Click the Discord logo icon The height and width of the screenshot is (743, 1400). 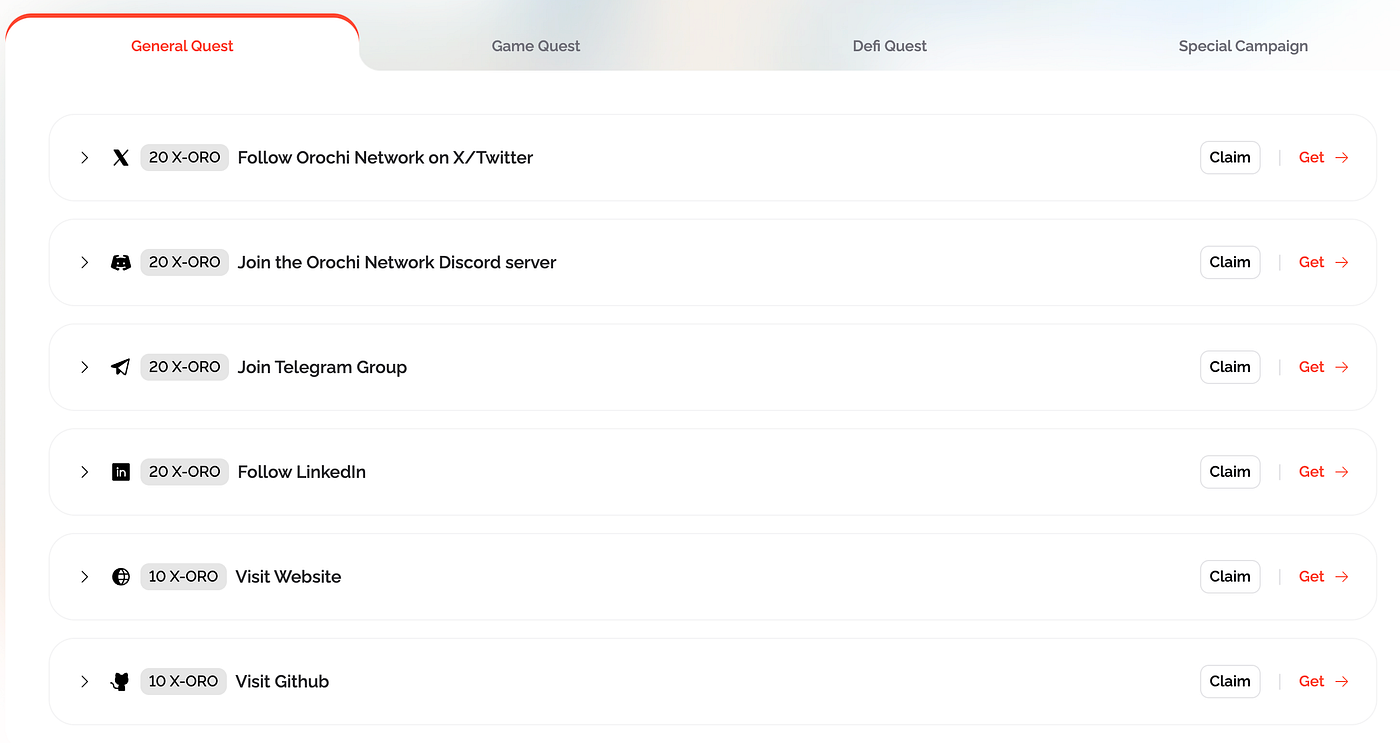coord(121,262)
